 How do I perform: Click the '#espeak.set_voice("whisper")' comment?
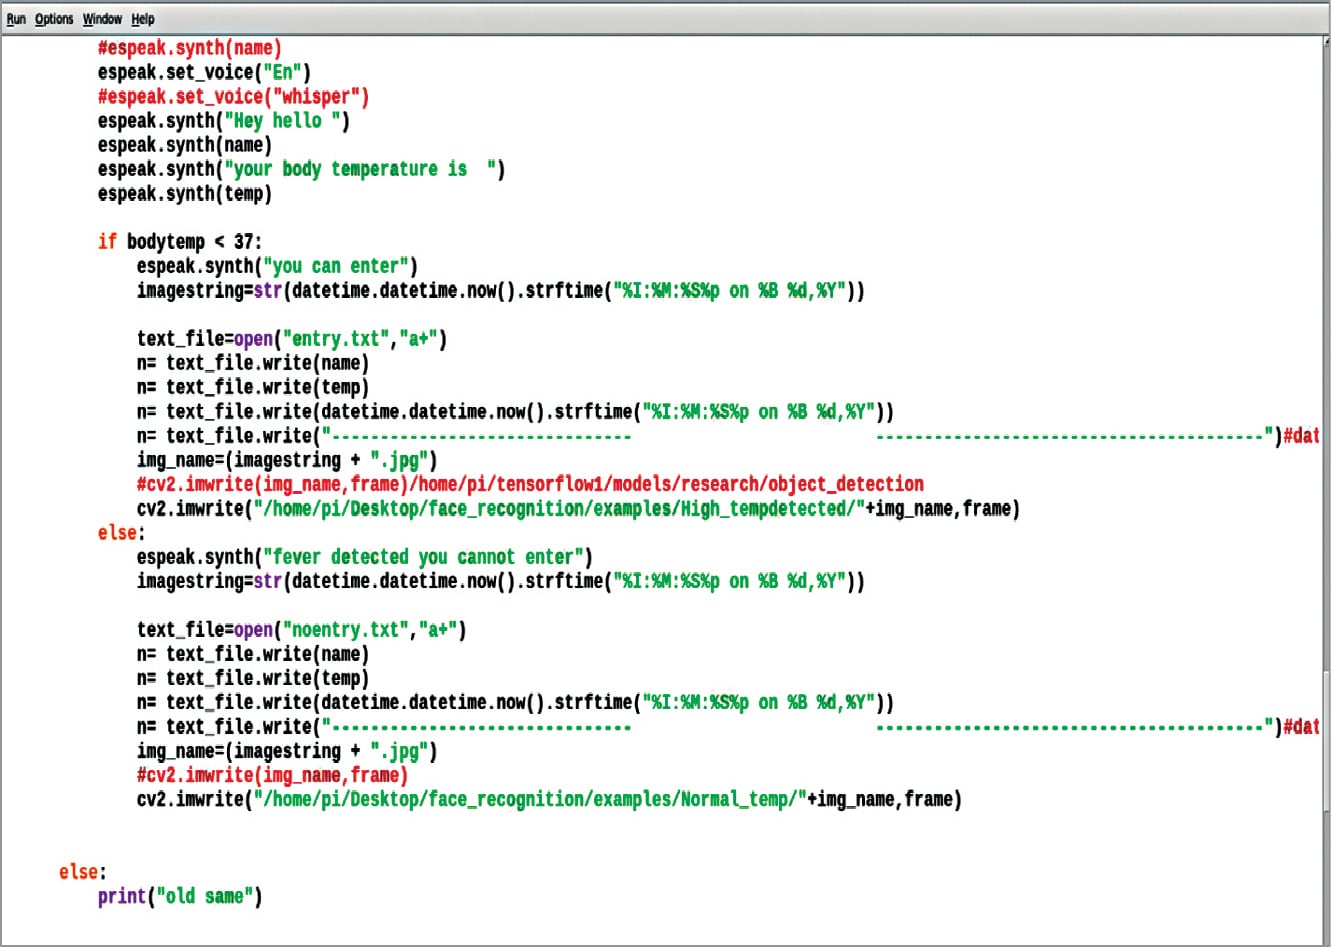(x=233, y=97)
